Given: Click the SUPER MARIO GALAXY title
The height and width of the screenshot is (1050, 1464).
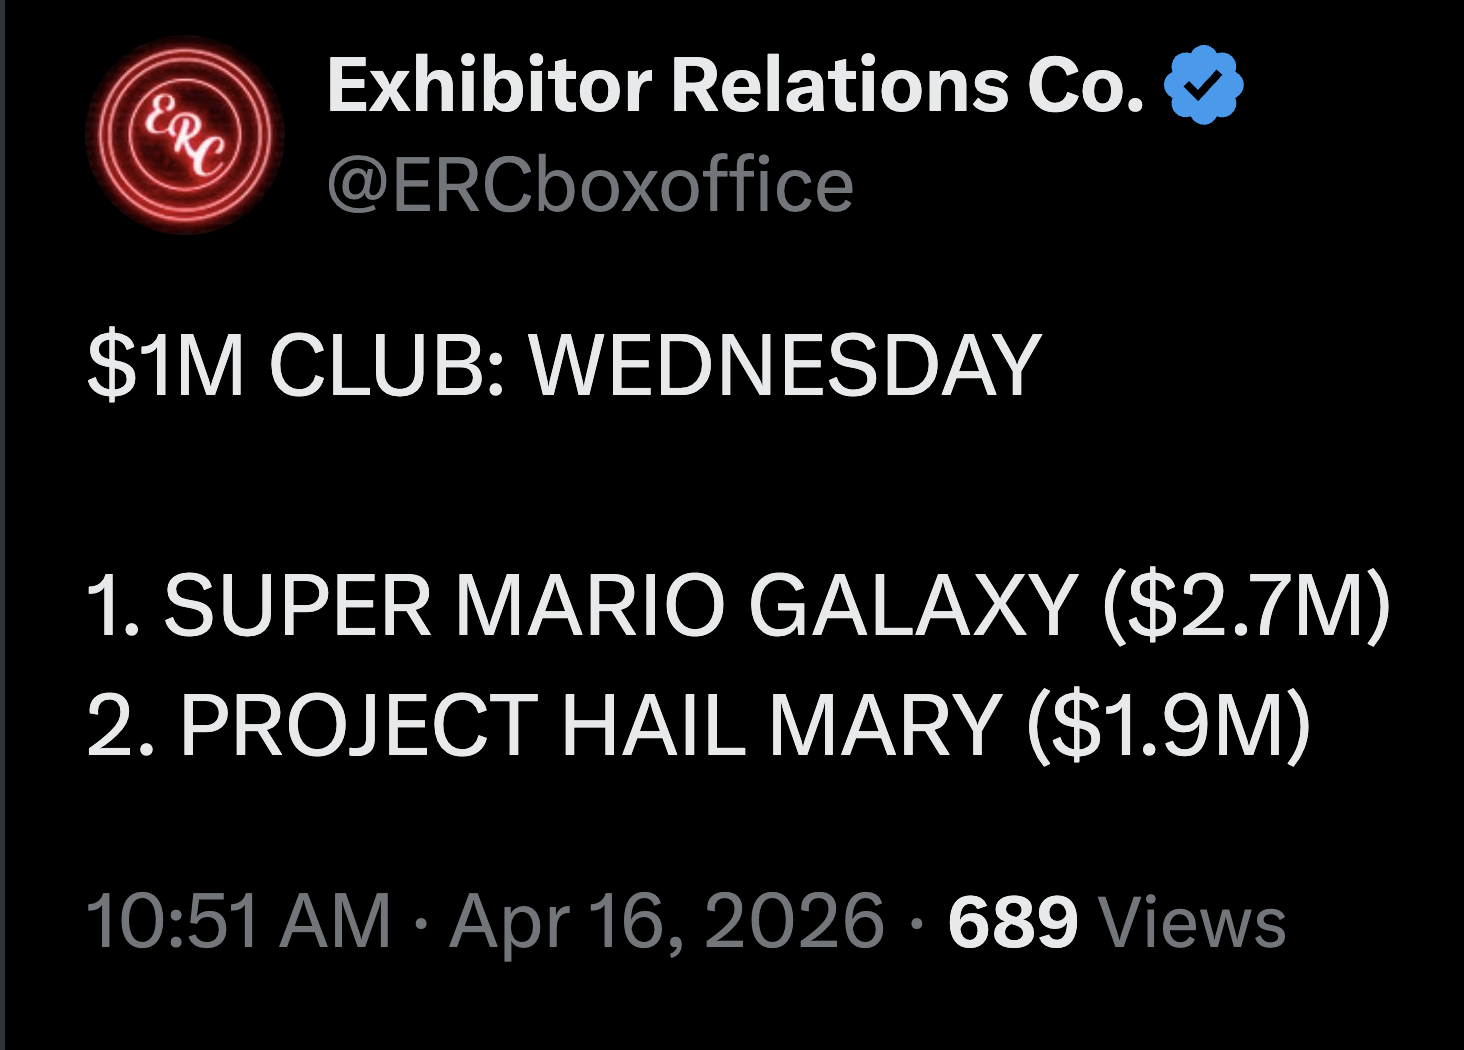Looking at the screenshot, I should click(x=621, y=606).
